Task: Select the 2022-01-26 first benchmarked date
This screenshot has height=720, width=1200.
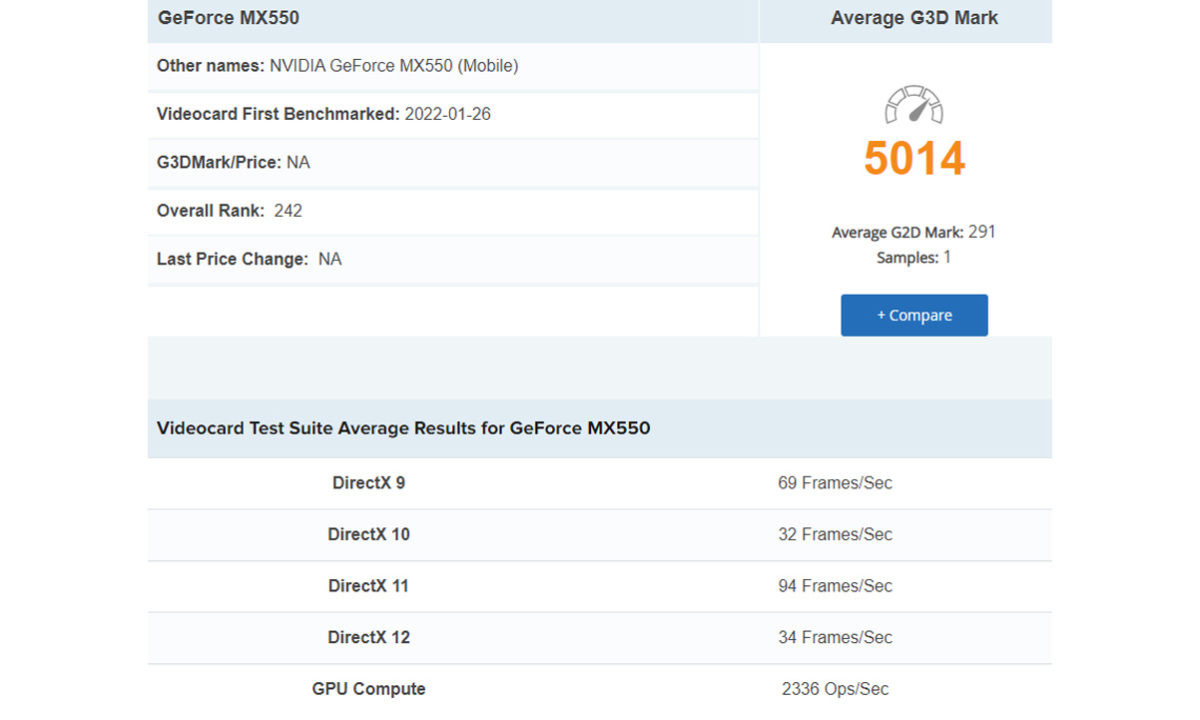Action: tap(447, 114)
